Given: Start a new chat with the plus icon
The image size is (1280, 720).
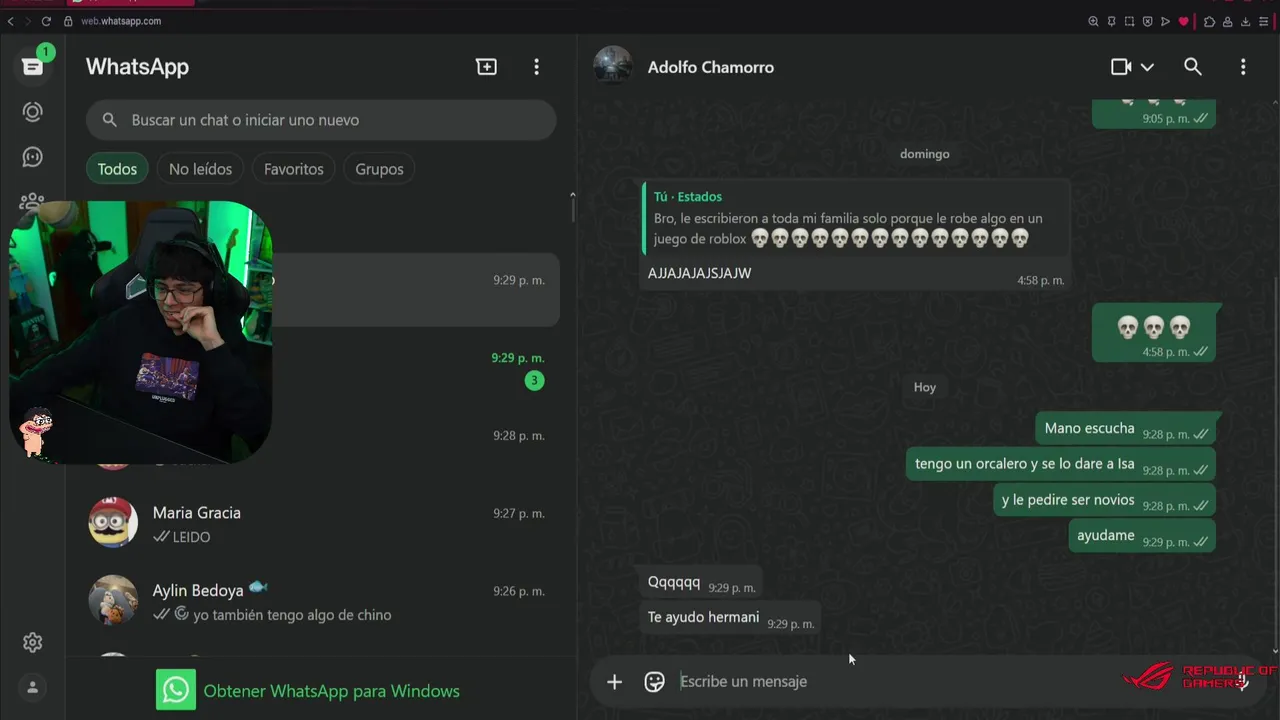Looking at the screenshot, I should tap(486, 67).
